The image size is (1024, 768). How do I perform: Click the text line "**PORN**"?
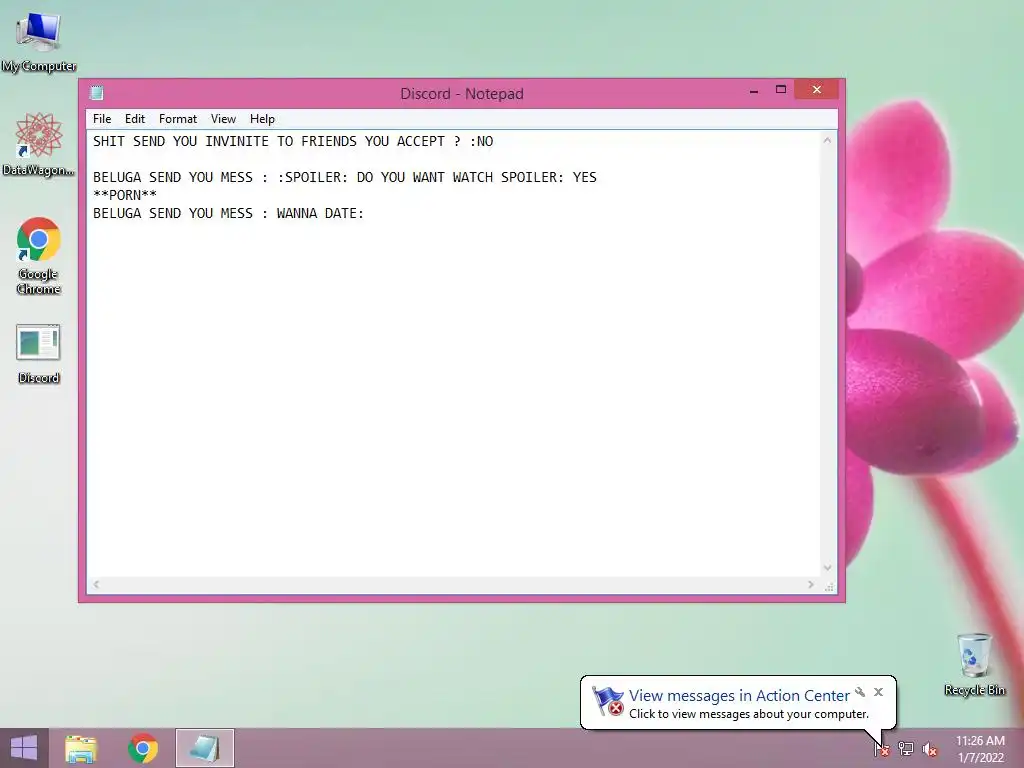pos(125,195)
